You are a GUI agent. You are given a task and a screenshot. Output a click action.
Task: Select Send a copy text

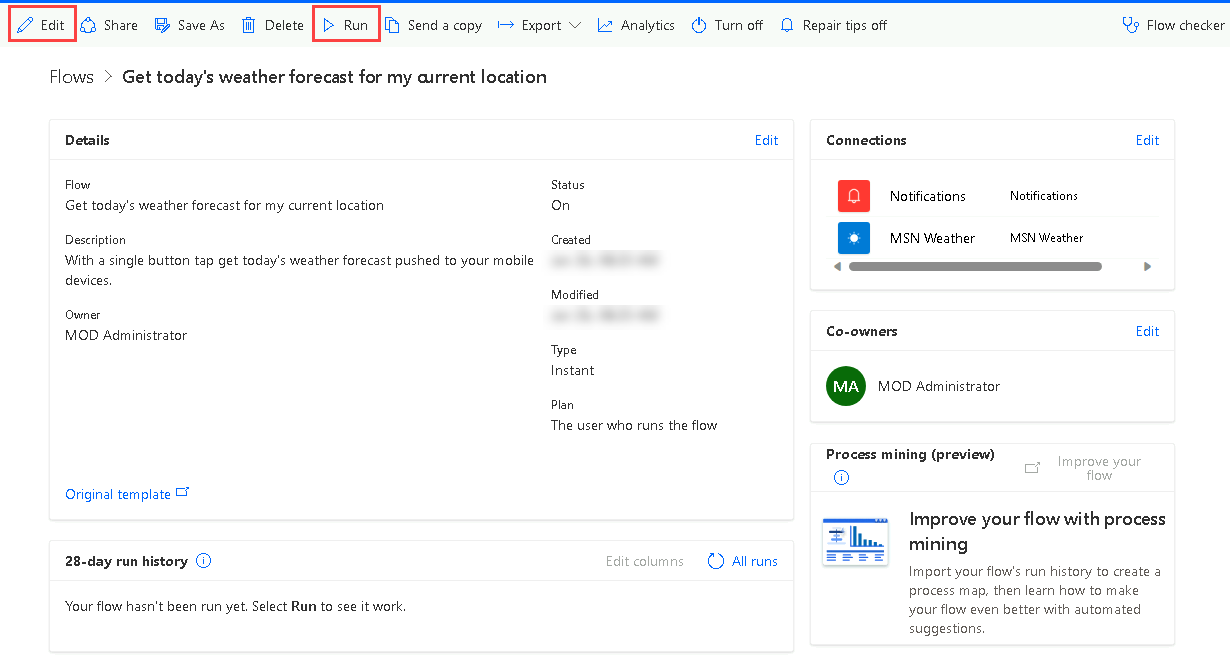click(445, 25)
